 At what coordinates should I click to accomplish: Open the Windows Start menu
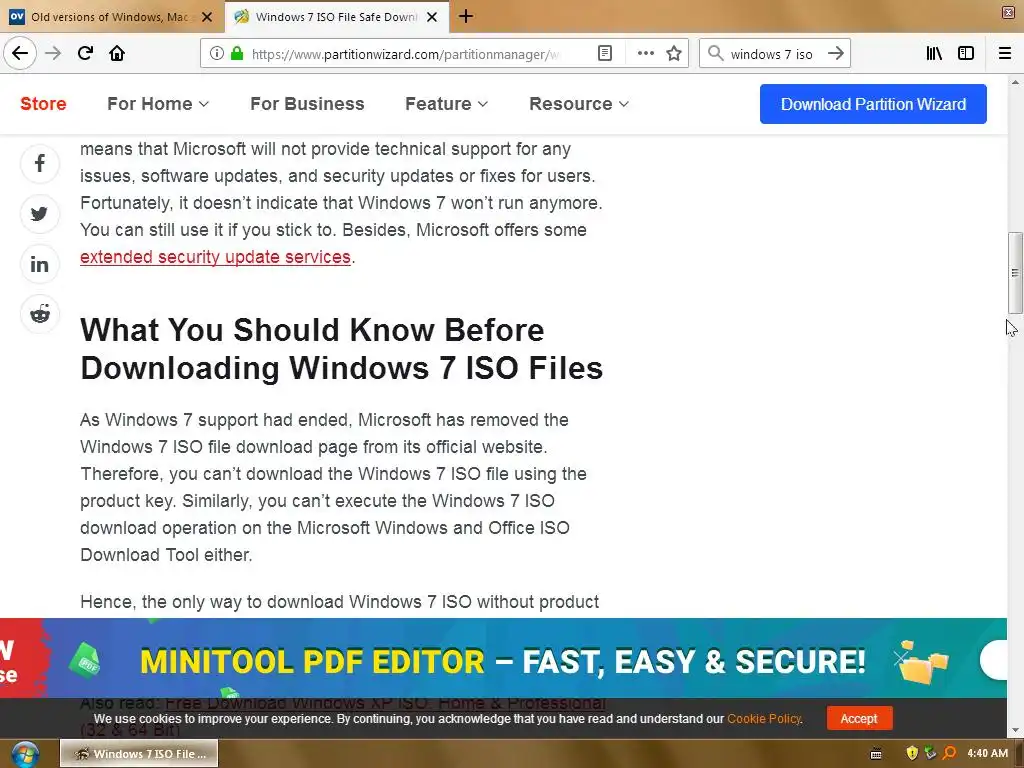click(x=25, y=754)
